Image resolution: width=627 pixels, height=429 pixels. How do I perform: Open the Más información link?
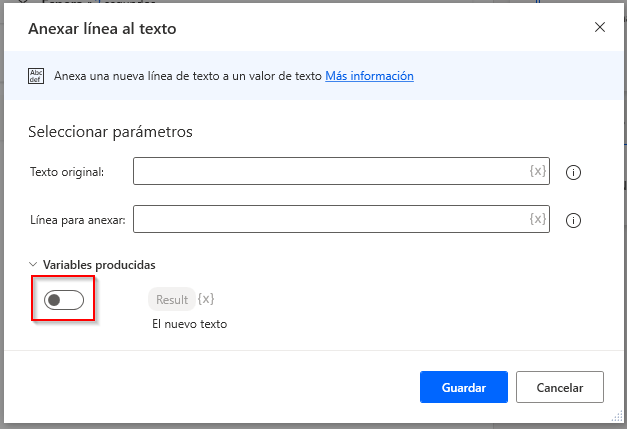369,76
